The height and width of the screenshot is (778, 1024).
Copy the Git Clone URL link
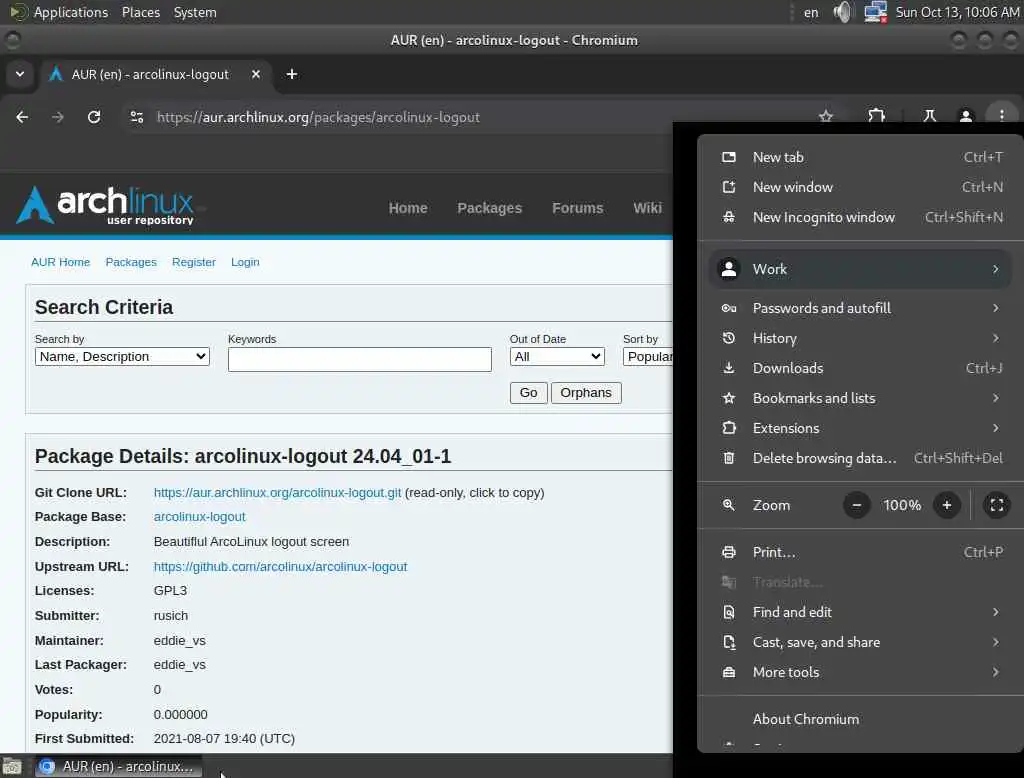pyautogui.click(x=277, y=493)
